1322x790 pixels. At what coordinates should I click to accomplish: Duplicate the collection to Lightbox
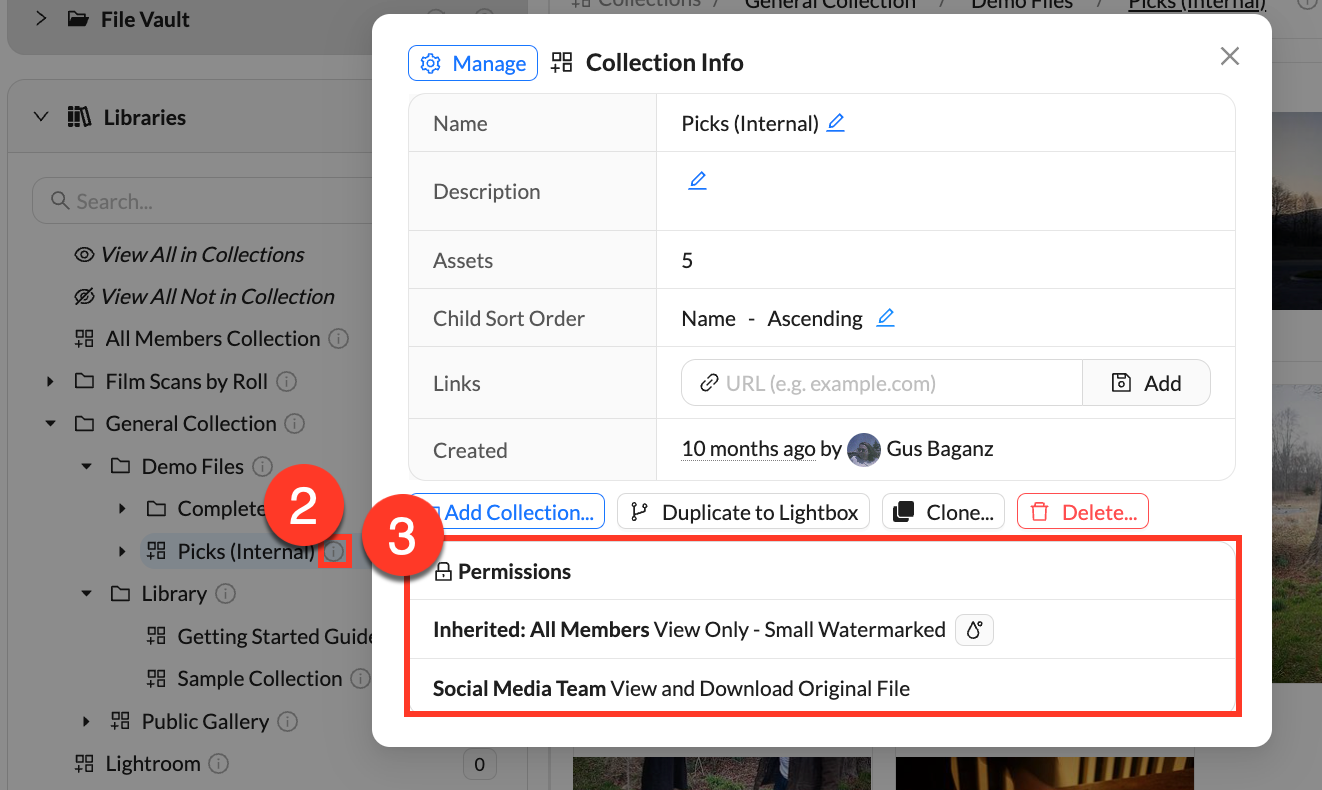tap(743, 511)
